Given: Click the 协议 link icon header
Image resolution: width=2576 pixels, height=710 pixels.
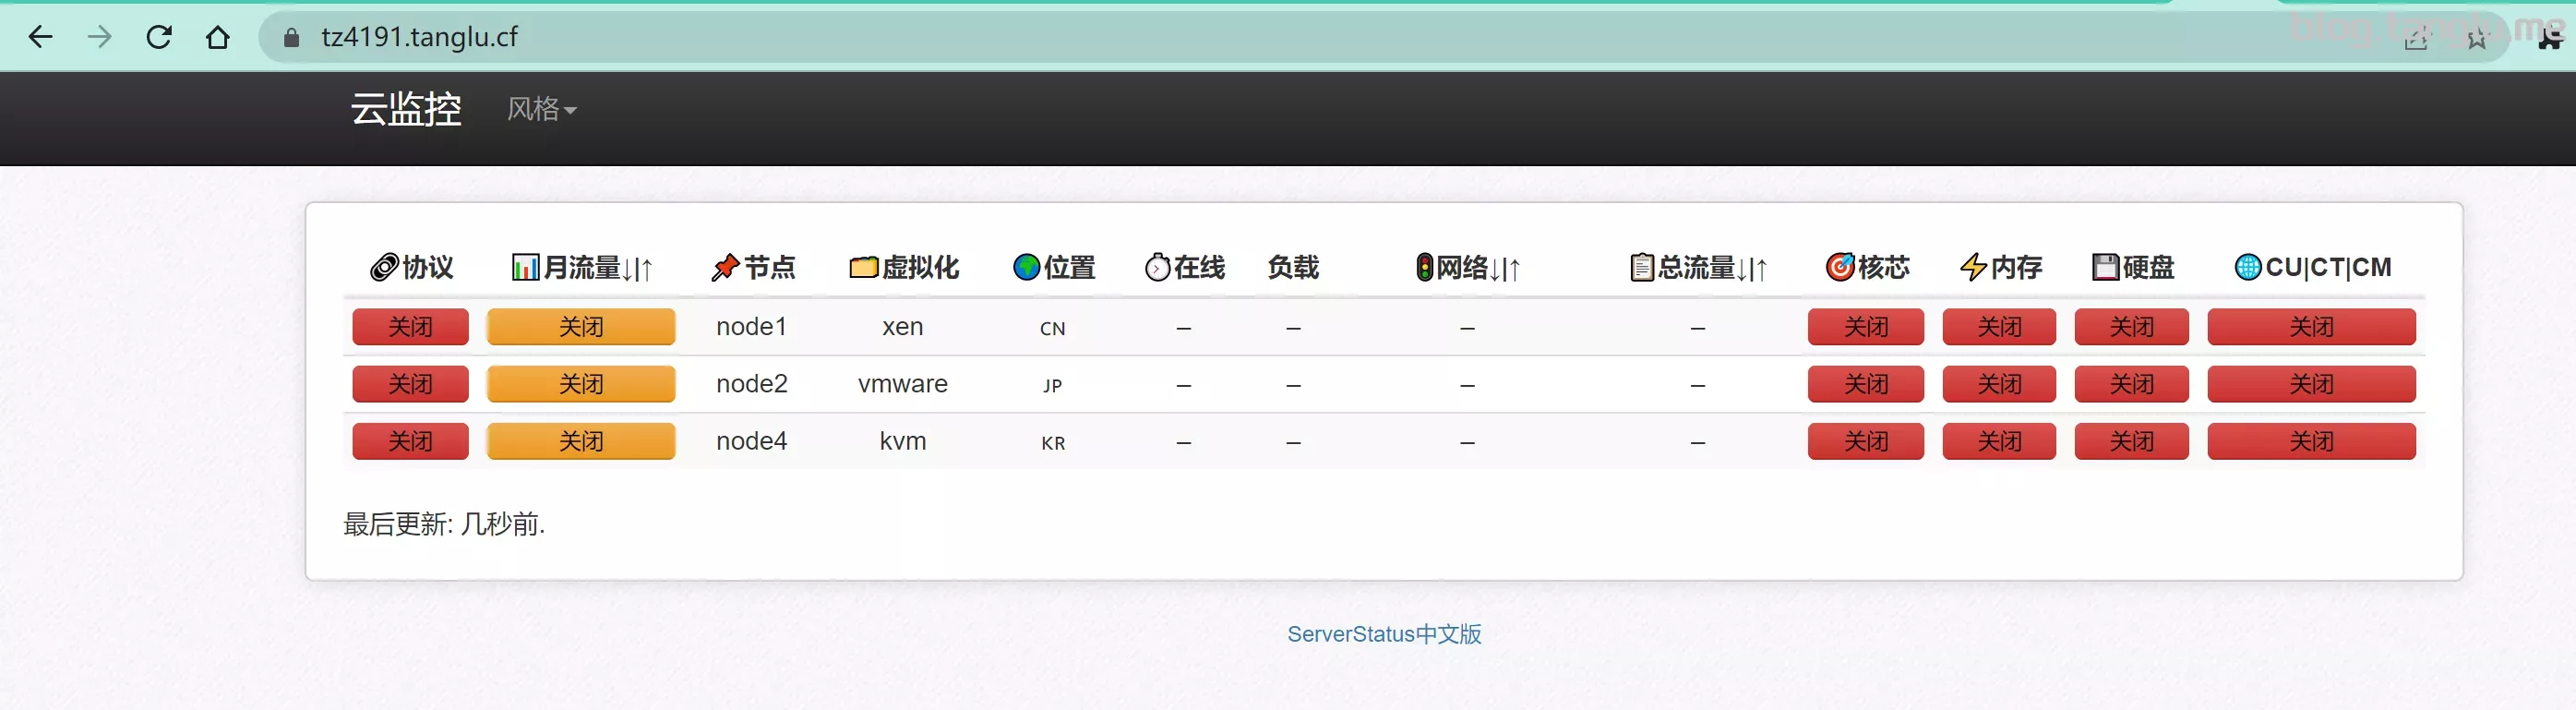Looking at the screenshot, I should (411, 267).
